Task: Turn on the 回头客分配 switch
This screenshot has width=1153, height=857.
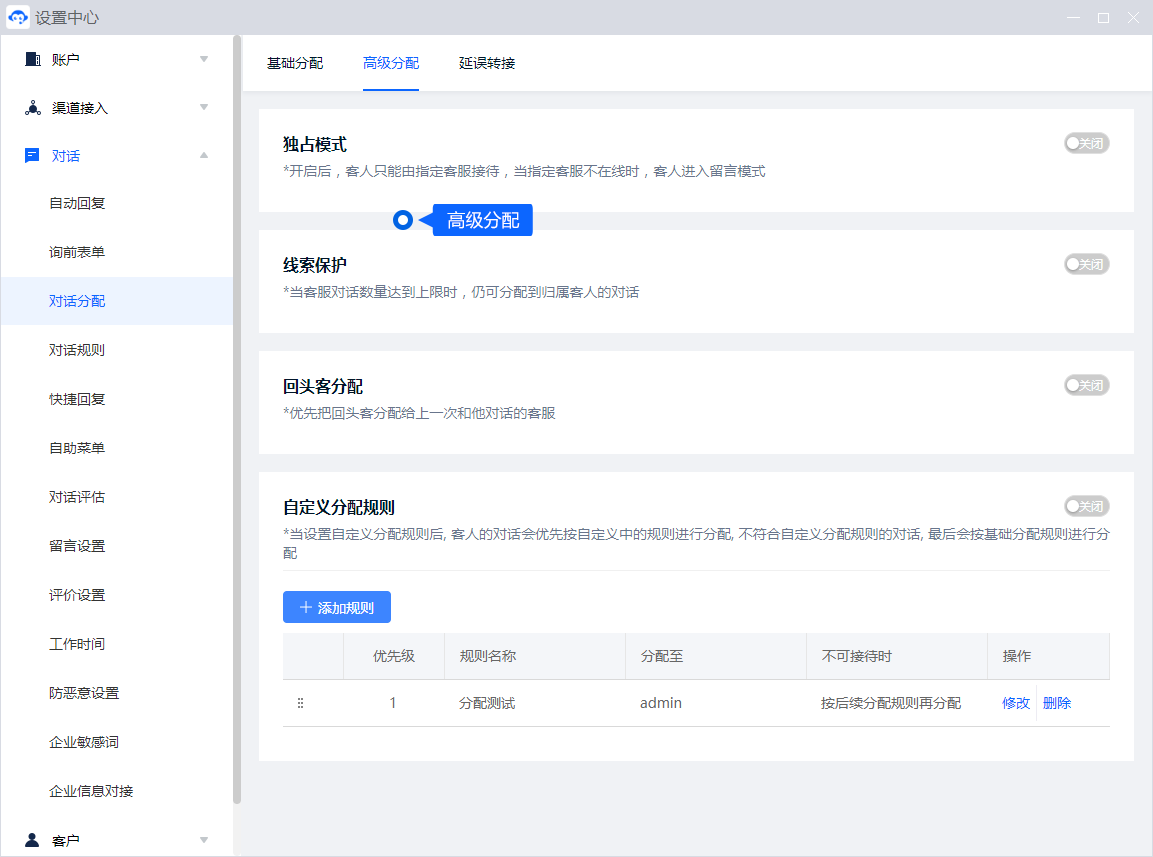Action: pos(1086,385)
